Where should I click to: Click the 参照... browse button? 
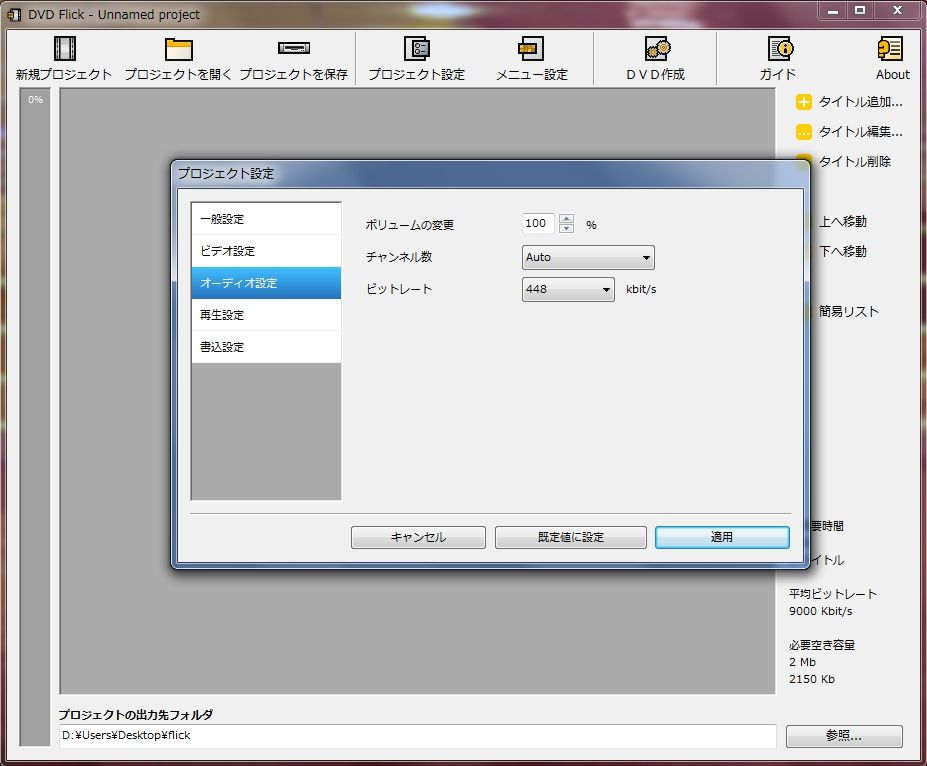844,736
